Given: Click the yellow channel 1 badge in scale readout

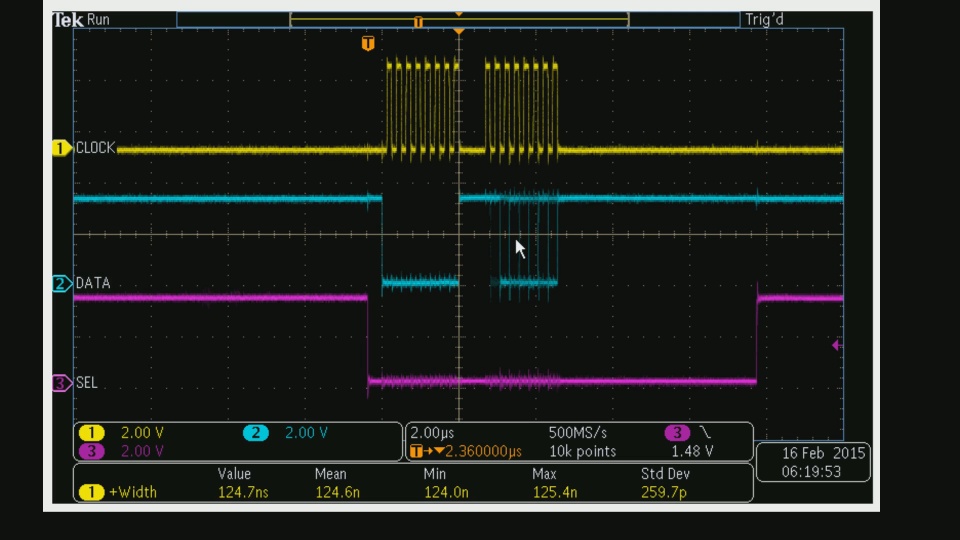Looking at the screenshot, I should [x=92, y=433].
